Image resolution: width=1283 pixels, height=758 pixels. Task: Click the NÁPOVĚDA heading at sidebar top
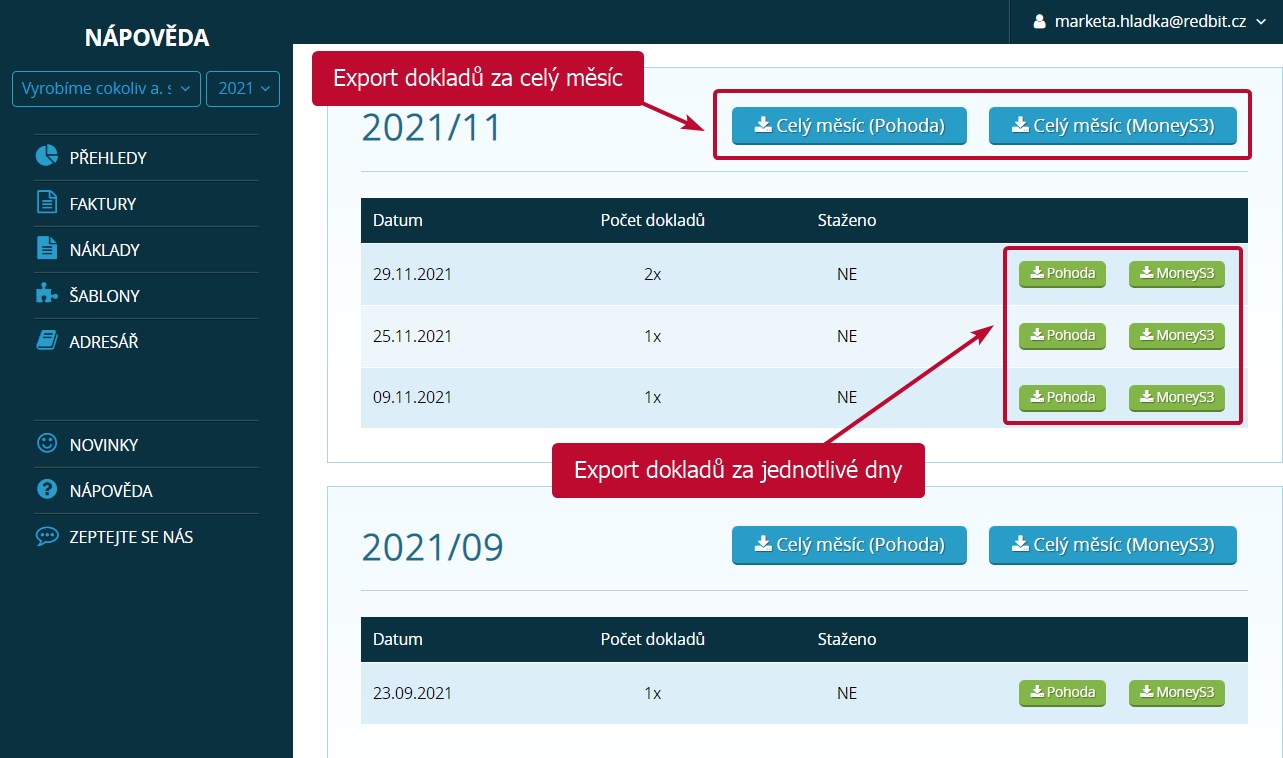point(147,39)
